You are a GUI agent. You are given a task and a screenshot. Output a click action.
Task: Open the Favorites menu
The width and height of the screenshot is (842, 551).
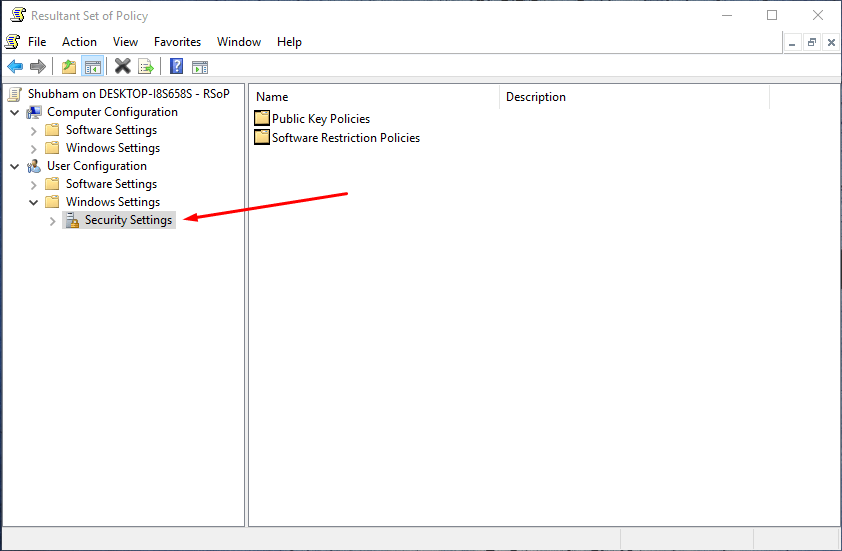[x=177, y=42]
